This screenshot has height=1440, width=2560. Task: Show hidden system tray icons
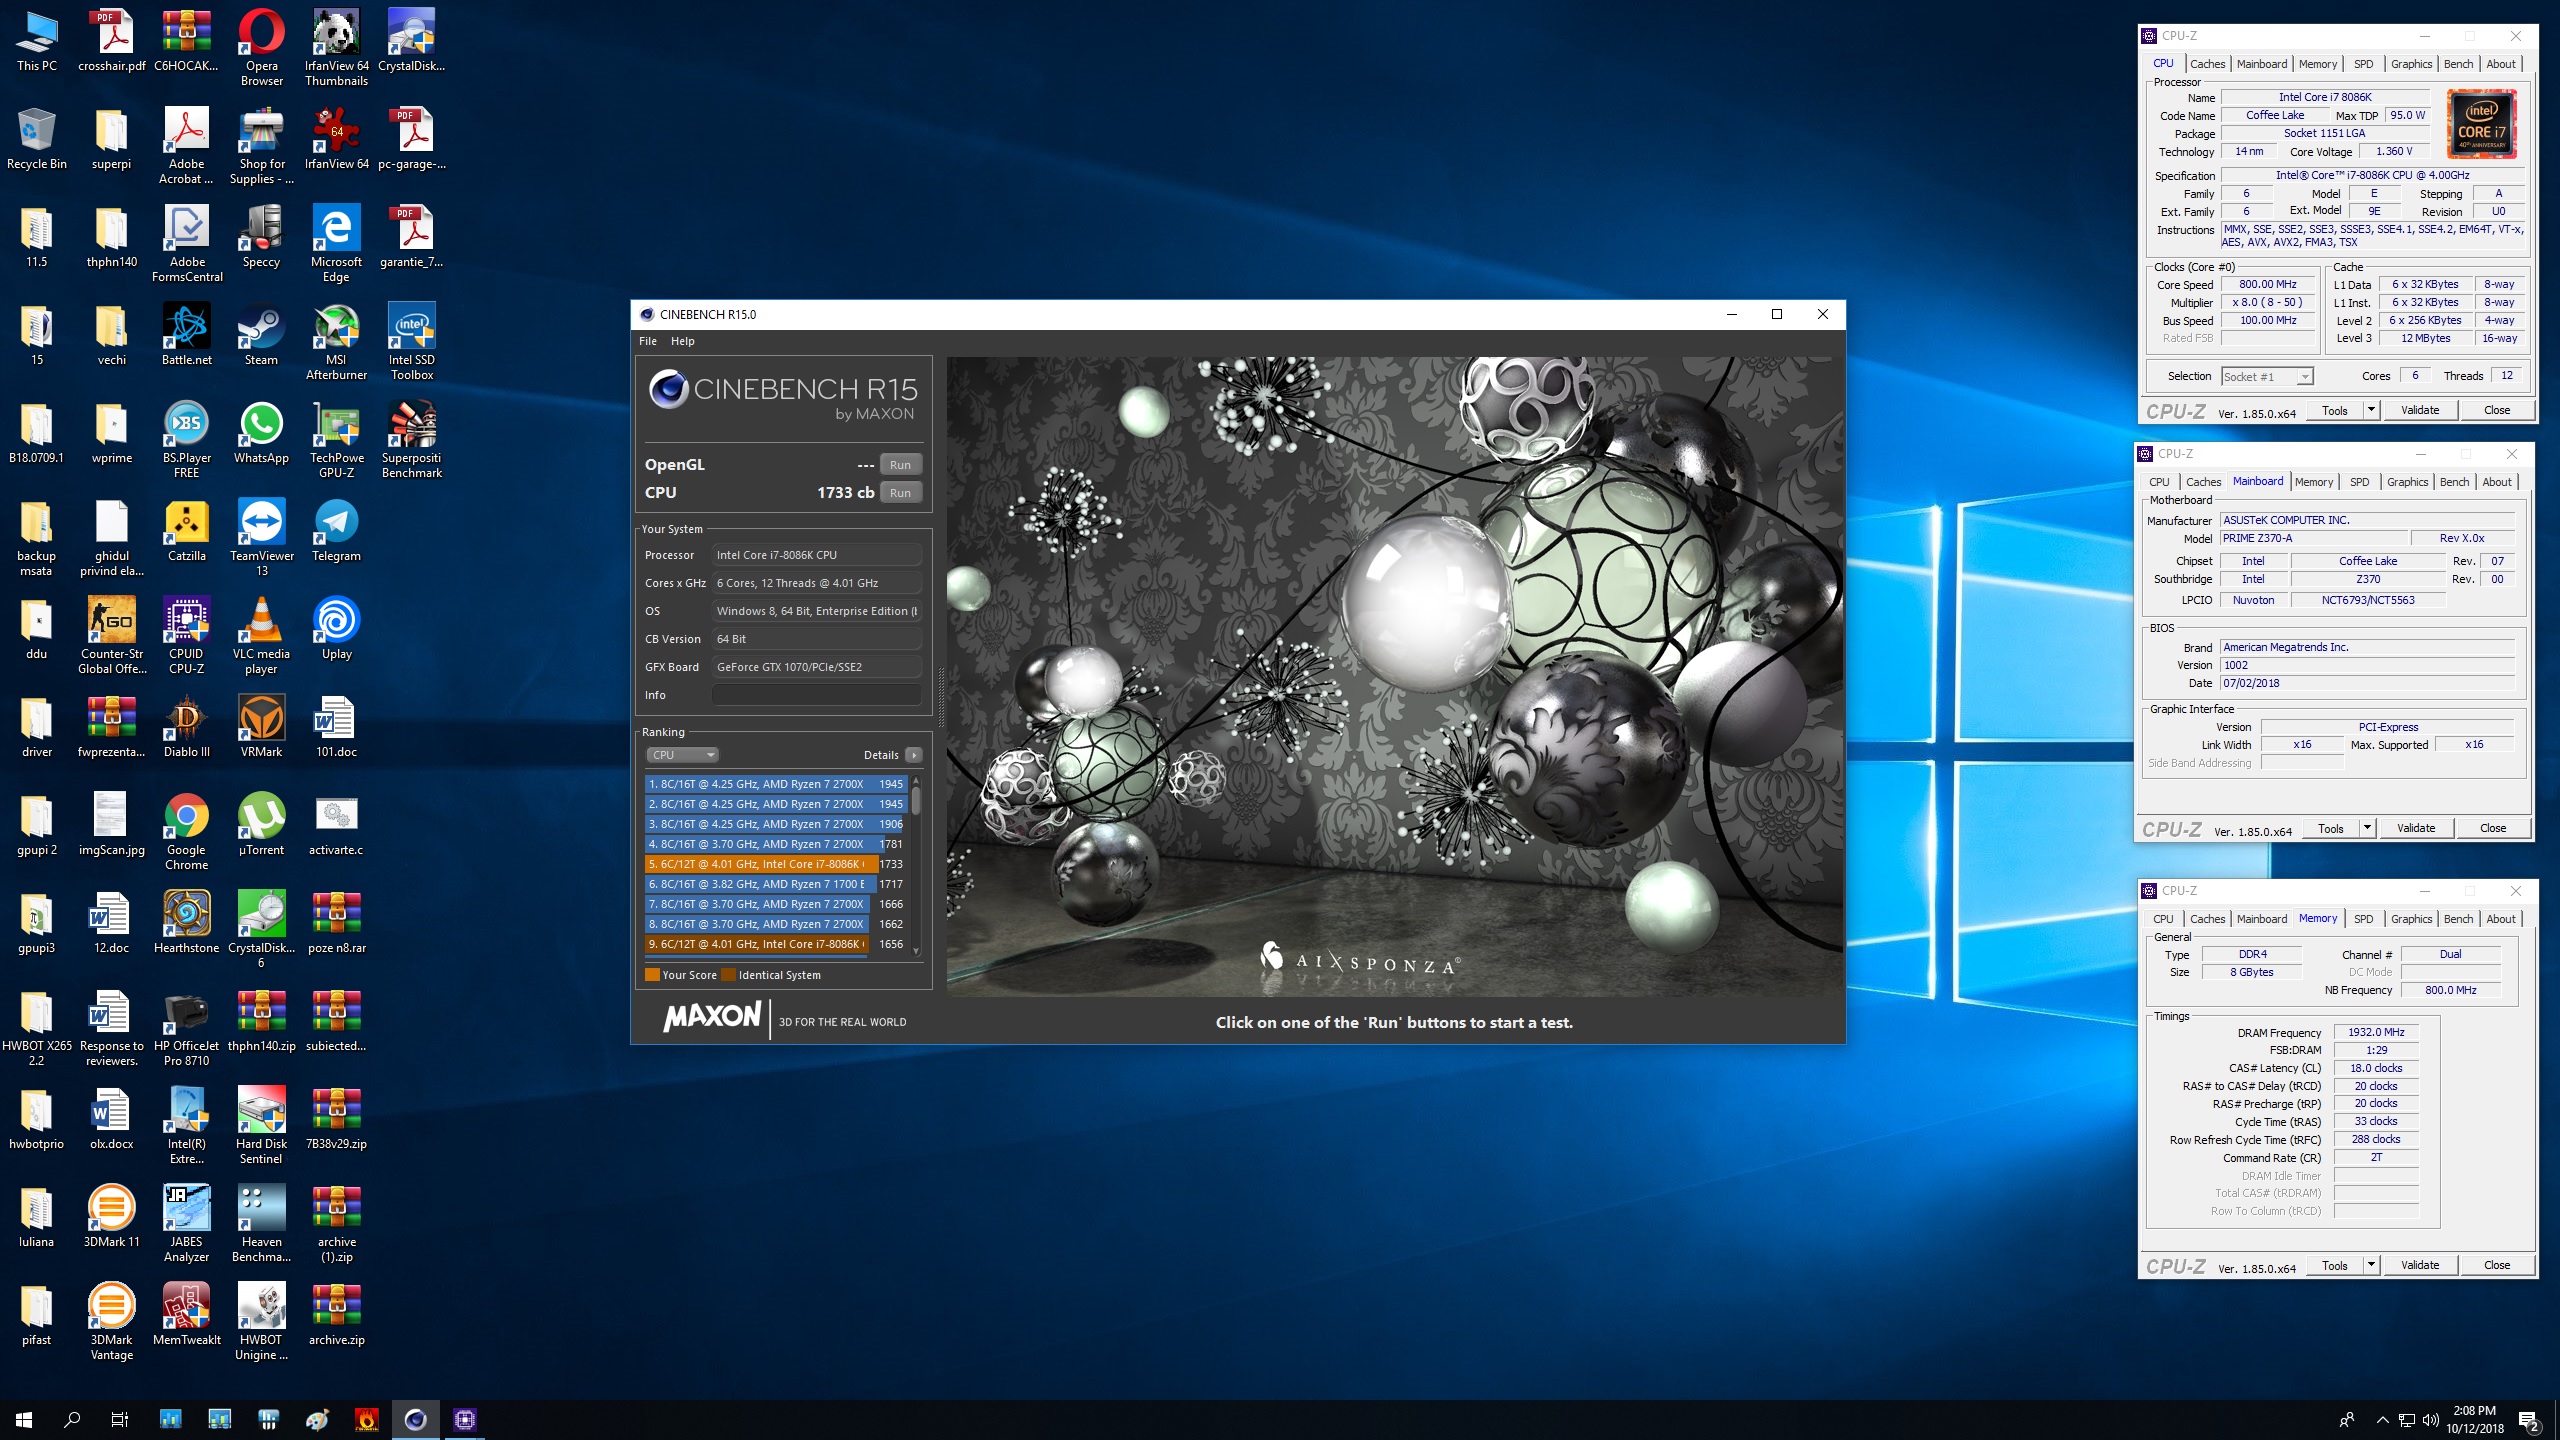click(2382, 1420)
